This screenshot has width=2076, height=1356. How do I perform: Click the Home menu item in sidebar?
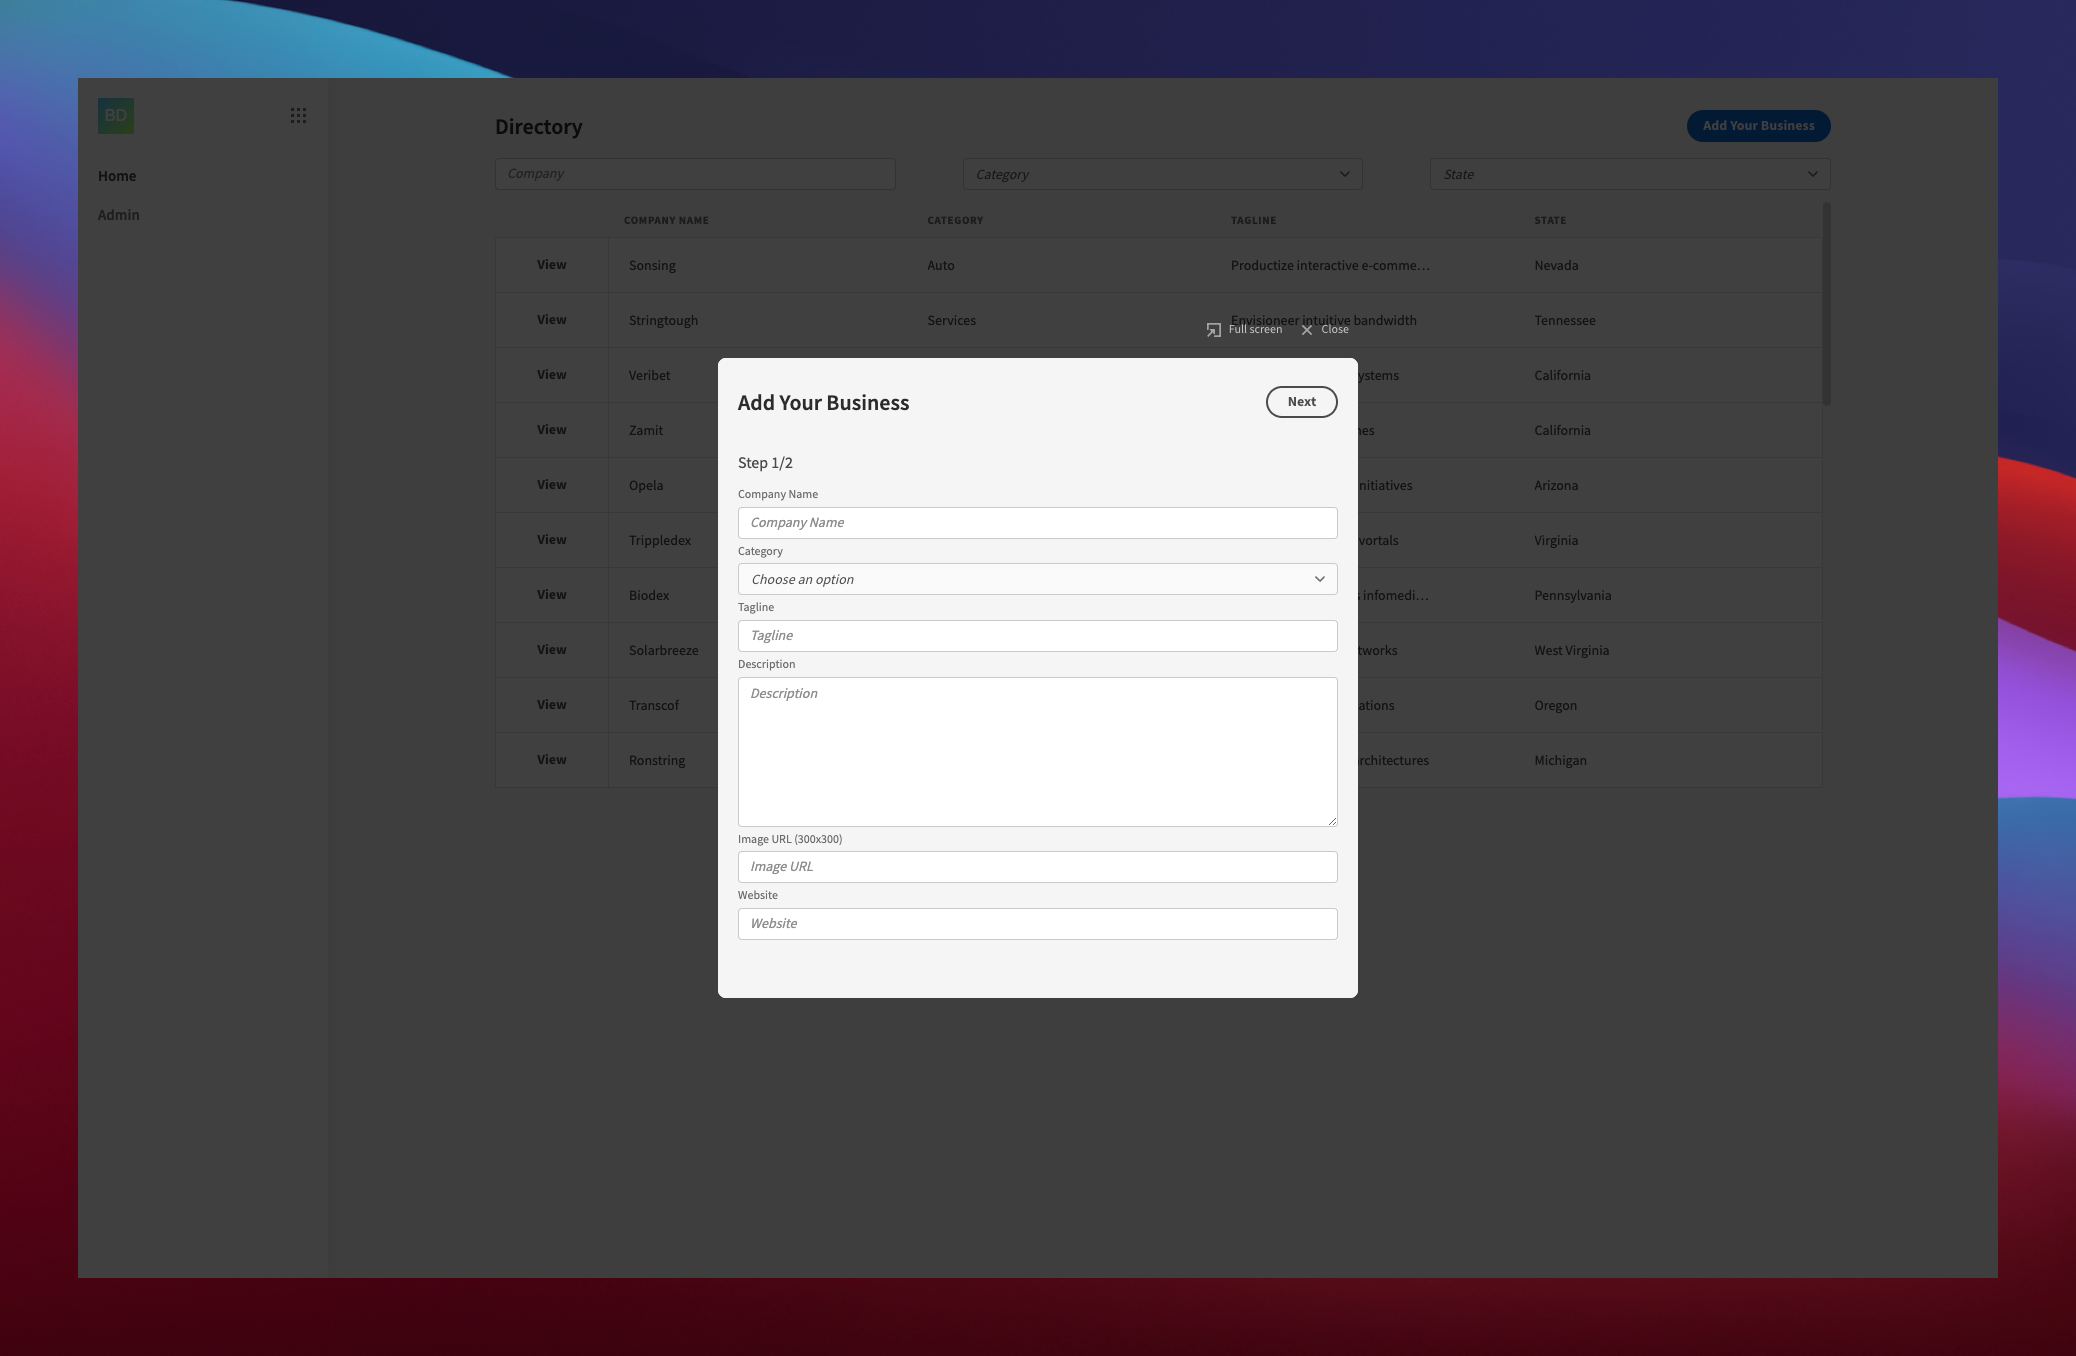point(117,174)
